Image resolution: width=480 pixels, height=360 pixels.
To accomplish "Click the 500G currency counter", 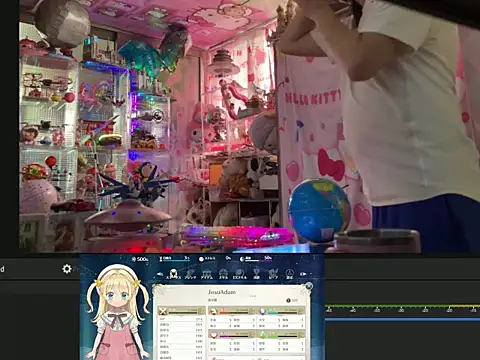I will click(x=140, y=259).
